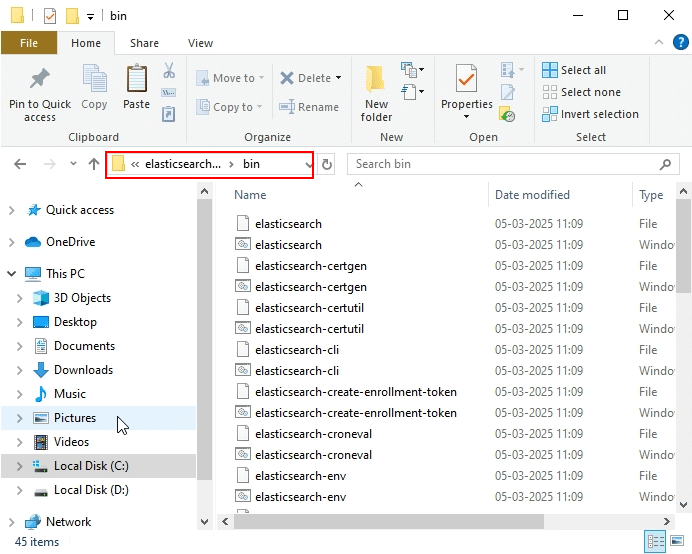
Task: Open Properties from the ribbon
Action: (x=466, y=80)
